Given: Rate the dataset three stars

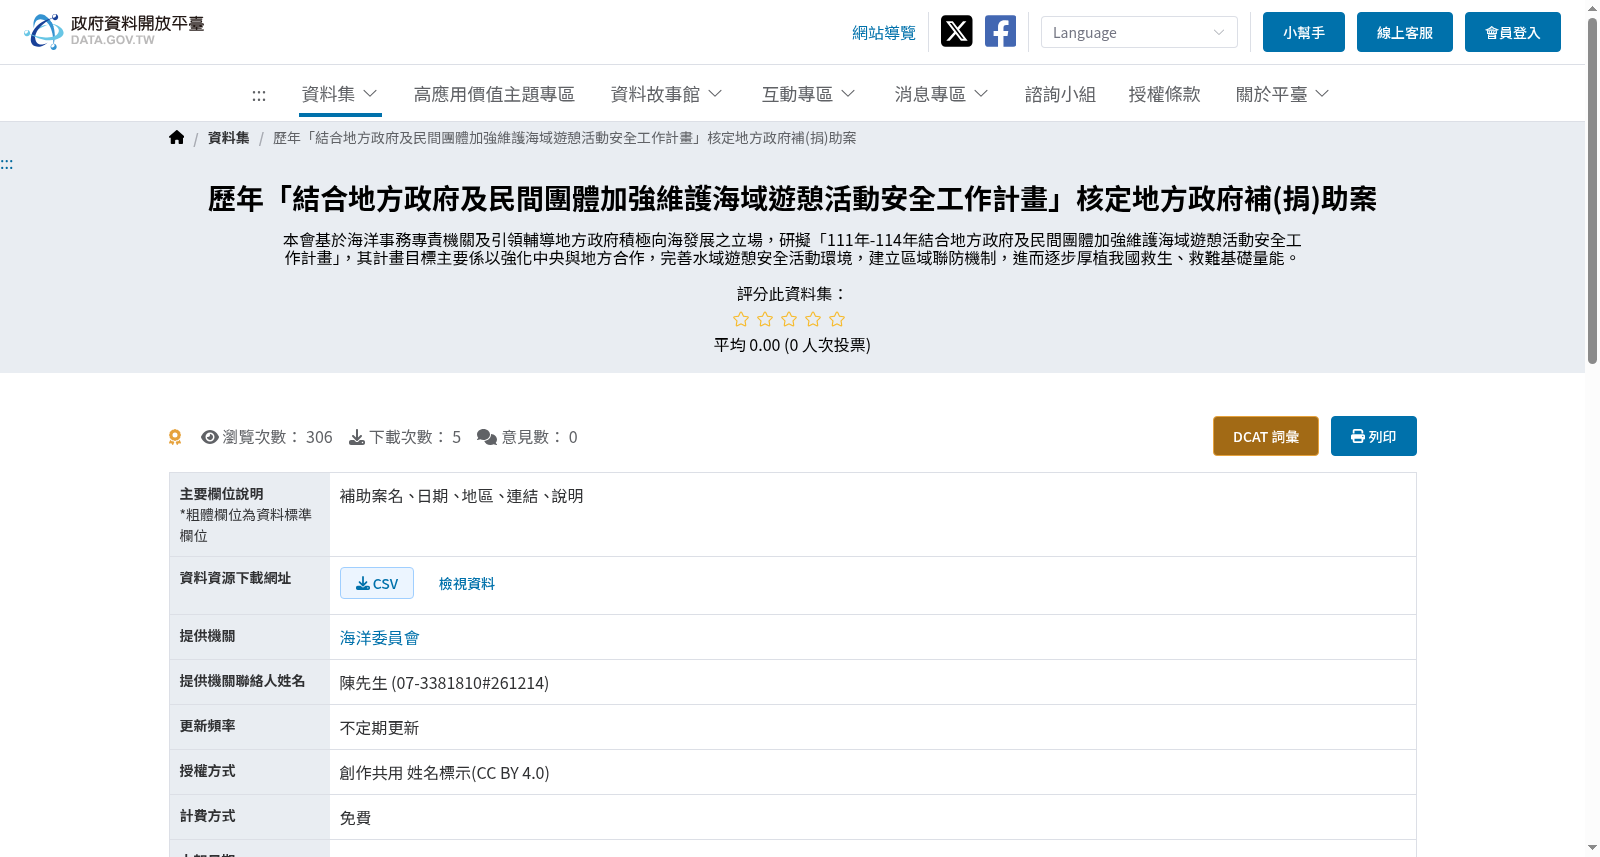Looking at the screenshot, I should coord(789,319).
